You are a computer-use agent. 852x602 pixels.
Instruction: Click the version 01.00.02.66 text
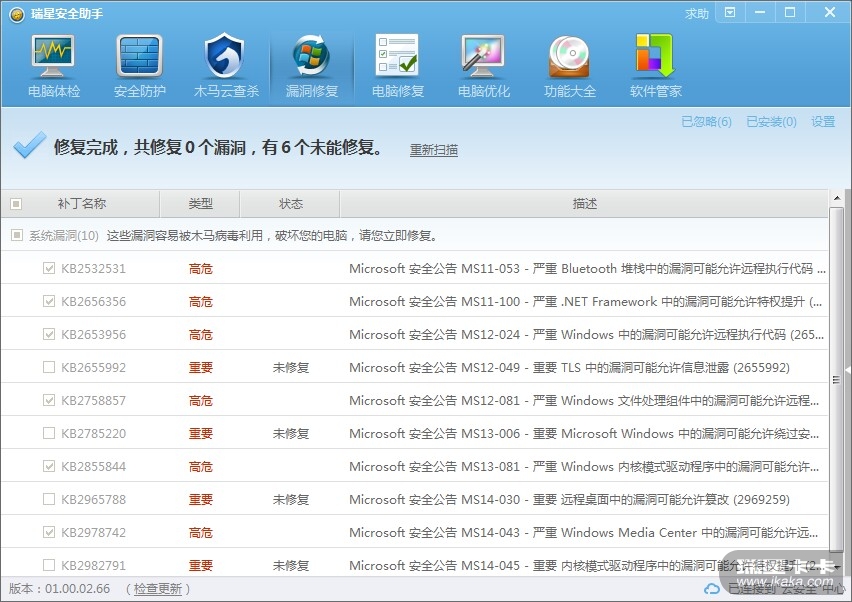[77, 589]
